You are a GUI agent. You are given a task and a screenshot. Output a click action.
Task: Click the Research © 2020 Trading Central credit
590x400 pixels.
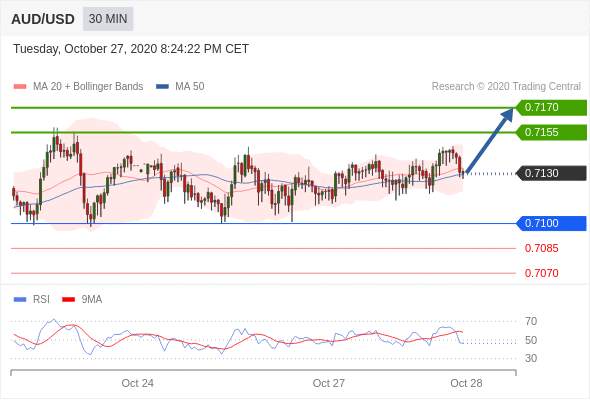pyautogui.click(x=506, y=87)
